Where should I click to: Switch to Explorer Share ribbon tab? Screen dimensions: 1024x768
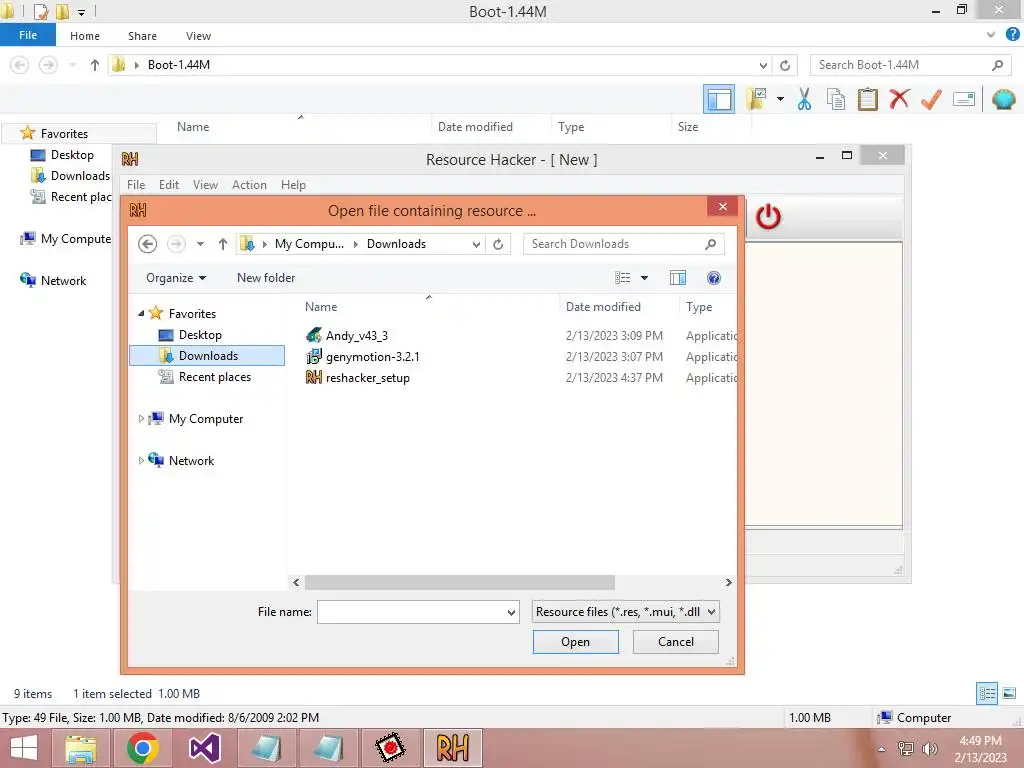coord(142,36)
